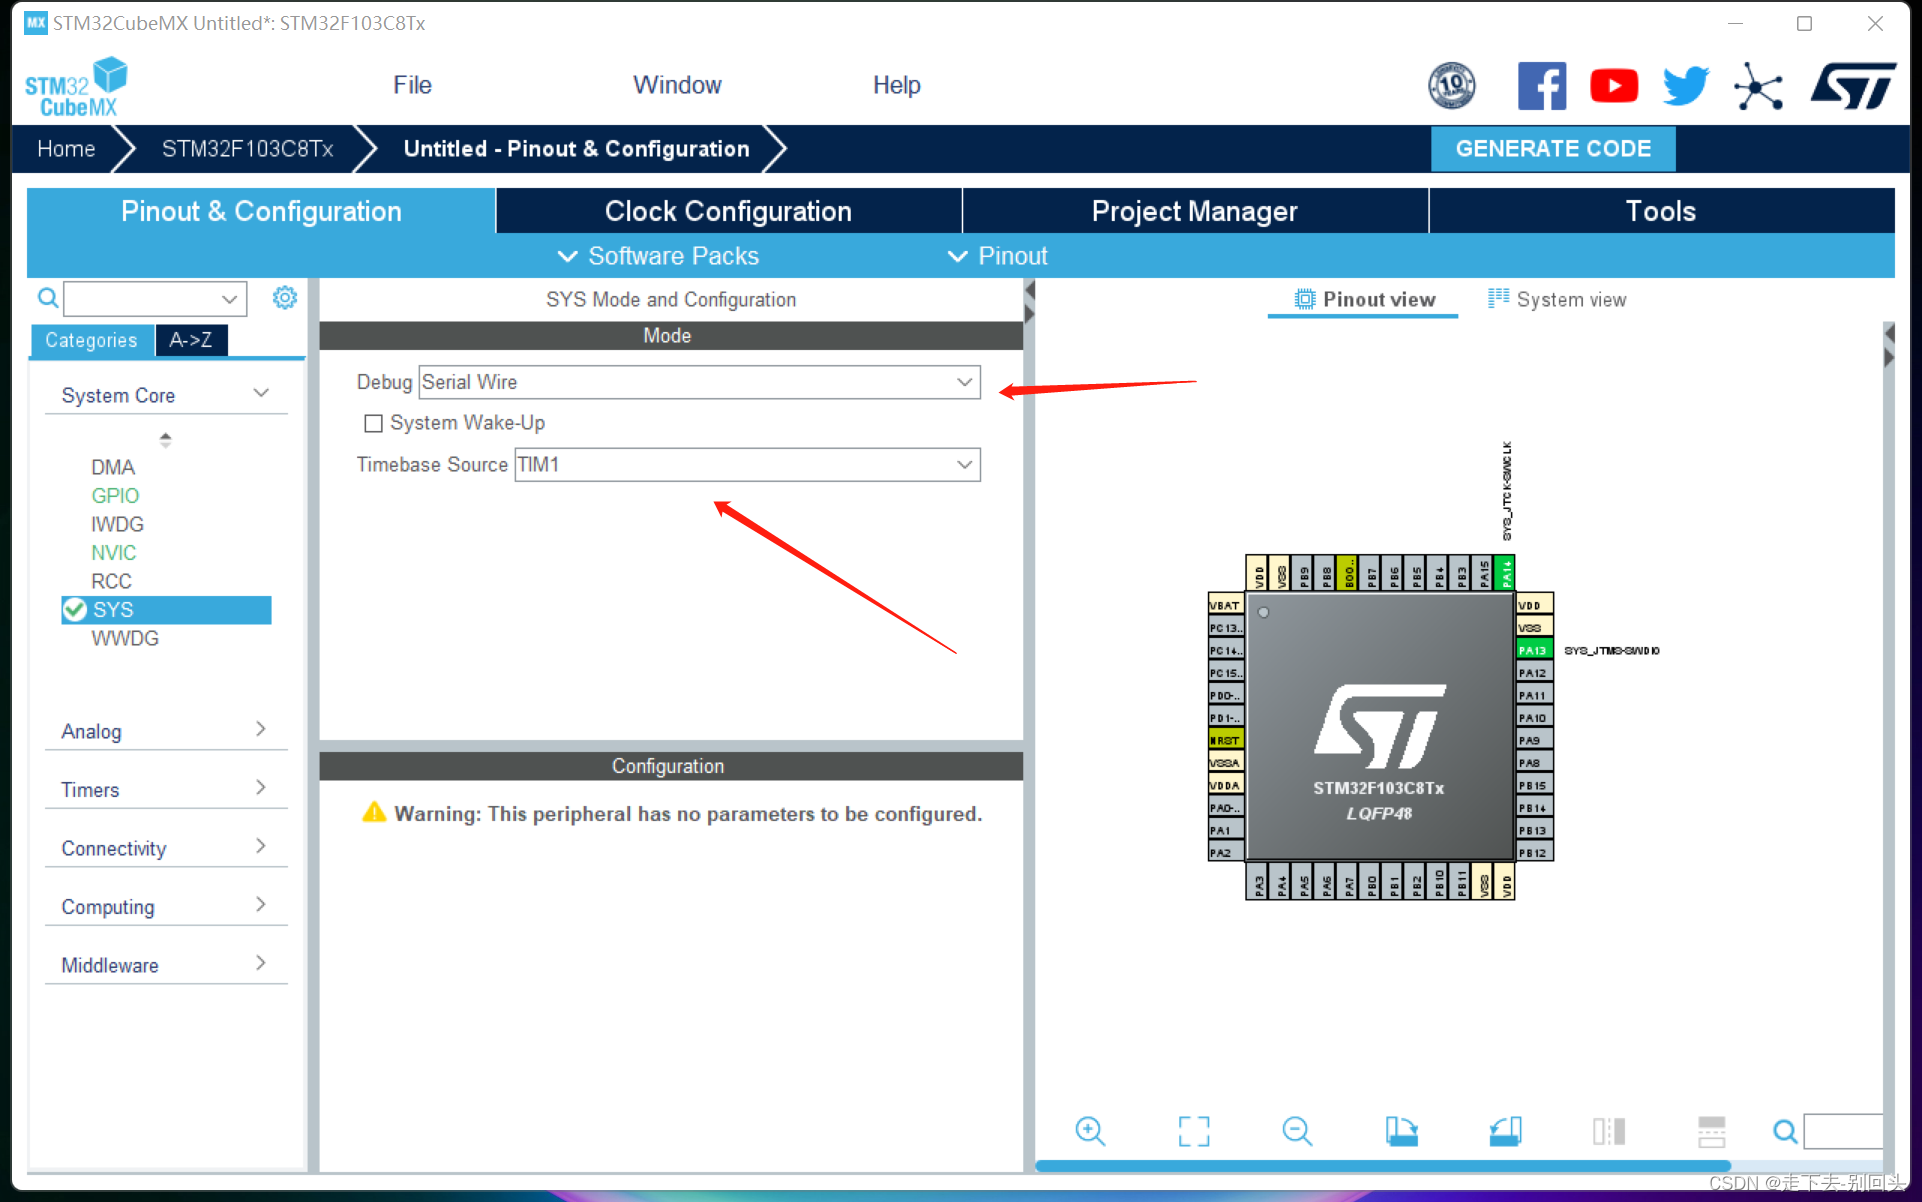
Task: Open the ST Facebook page icon
Action: [x=1541, y=87]
